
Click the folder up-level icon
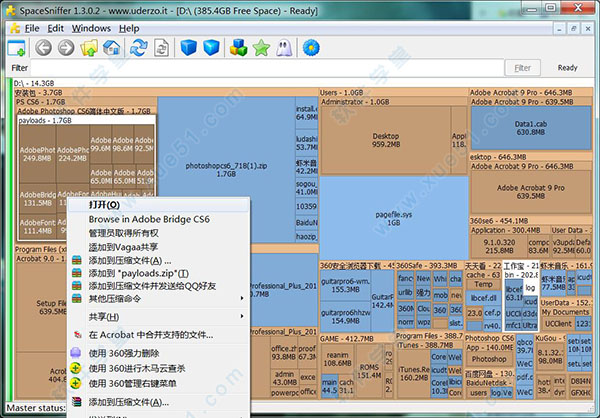click(89, 48)
